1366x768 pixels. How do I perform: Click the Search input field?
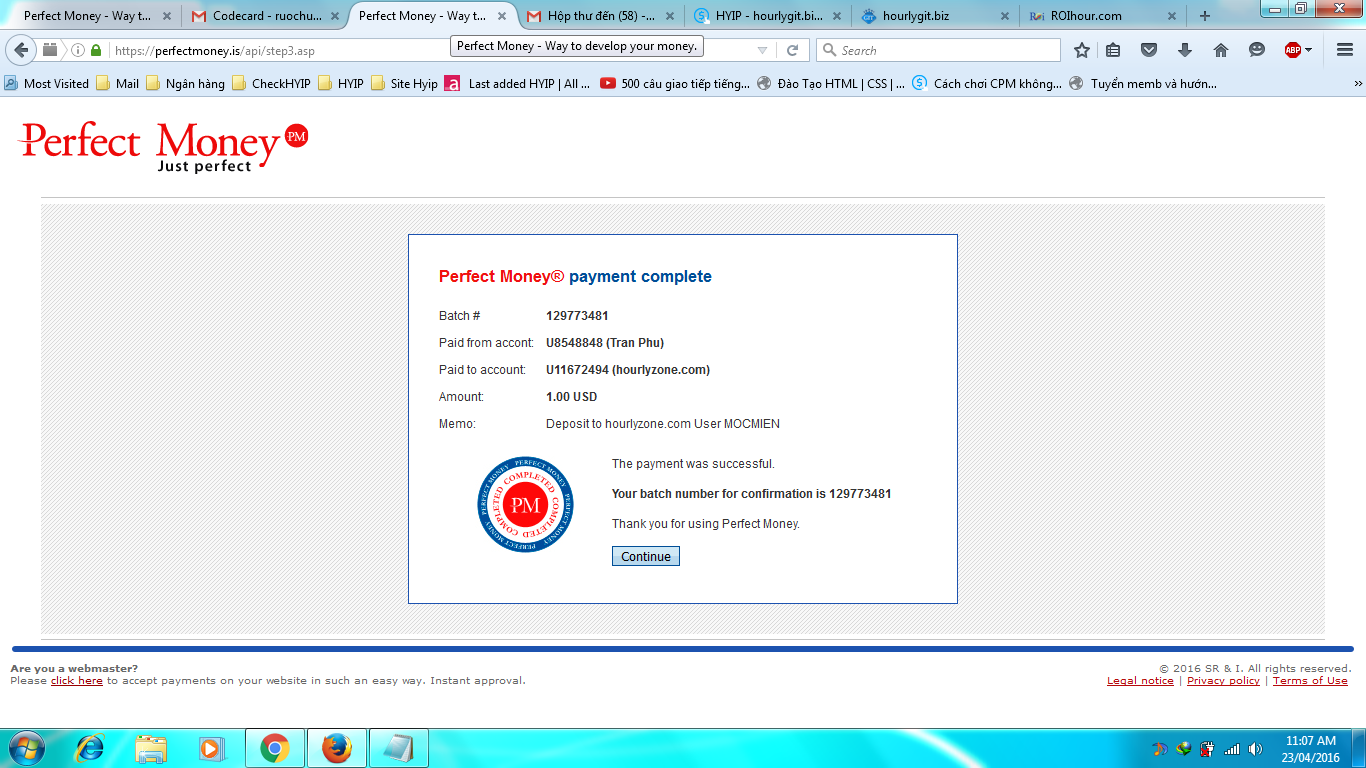938,50
